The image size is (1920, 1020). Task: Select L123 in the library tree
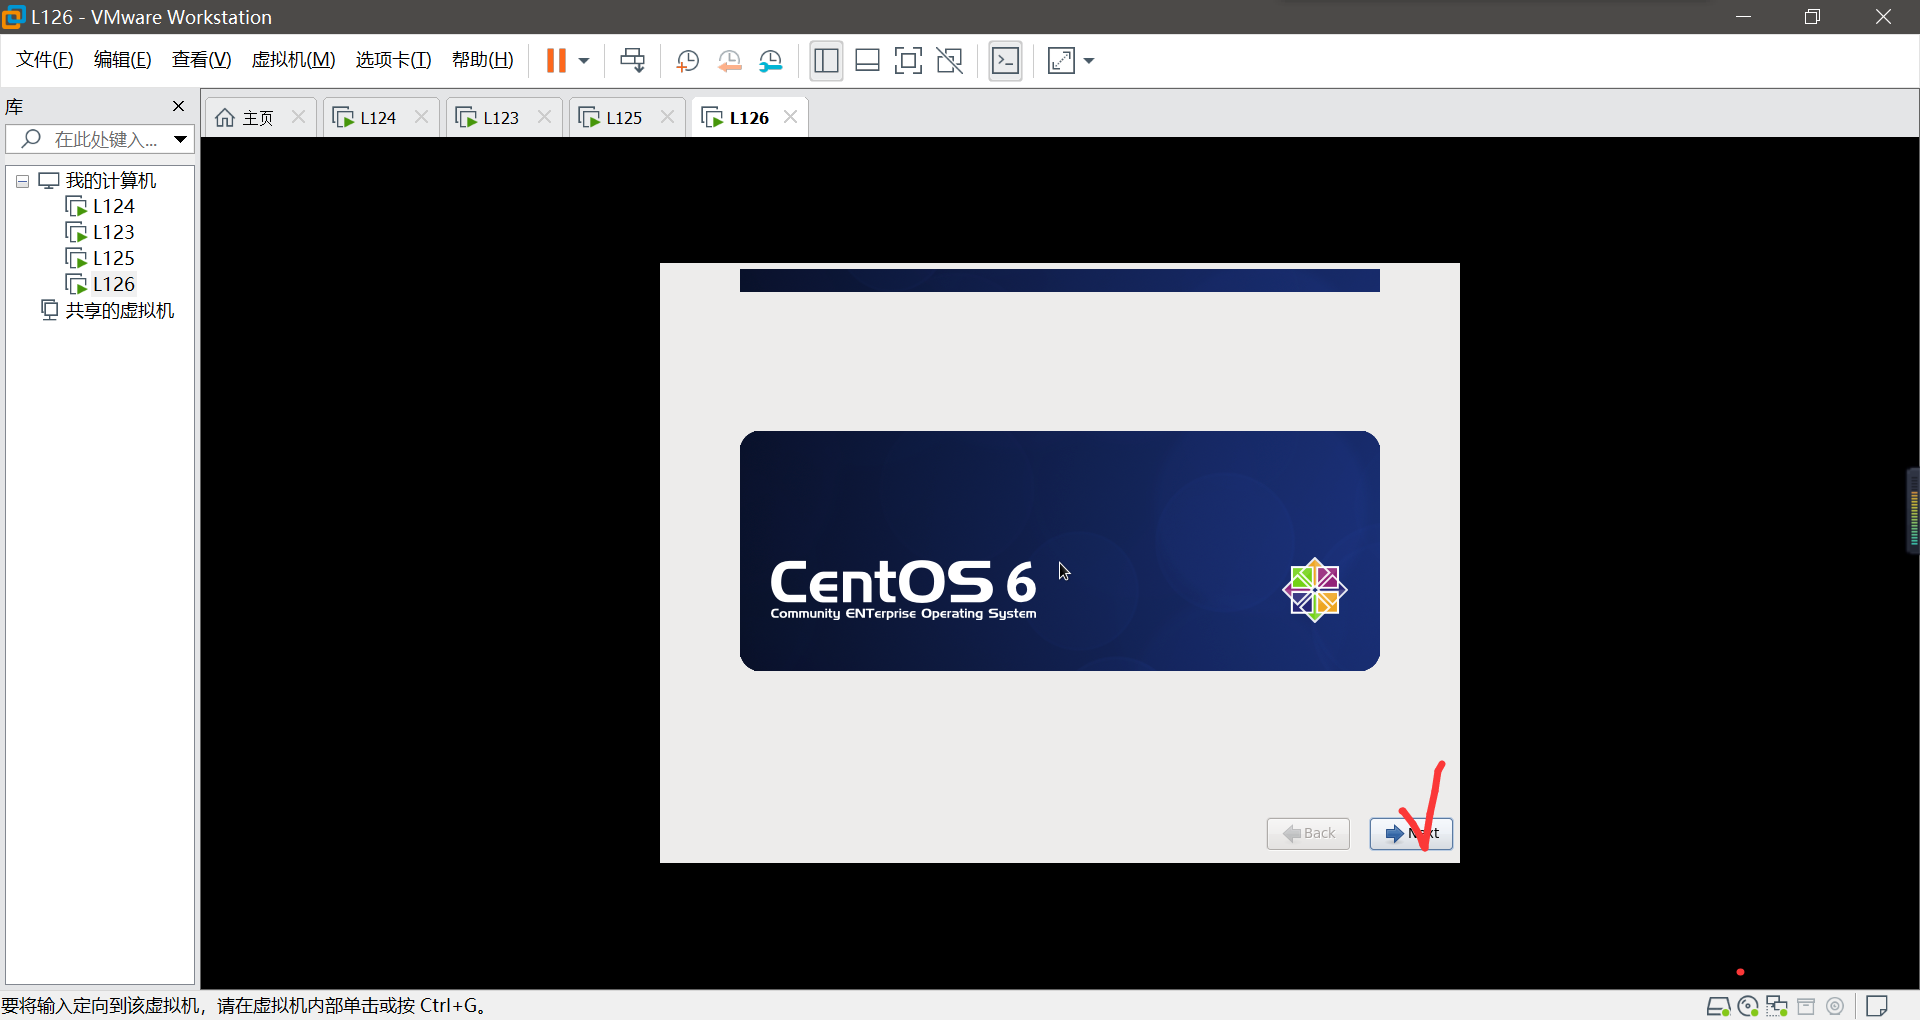coord(113,232)
